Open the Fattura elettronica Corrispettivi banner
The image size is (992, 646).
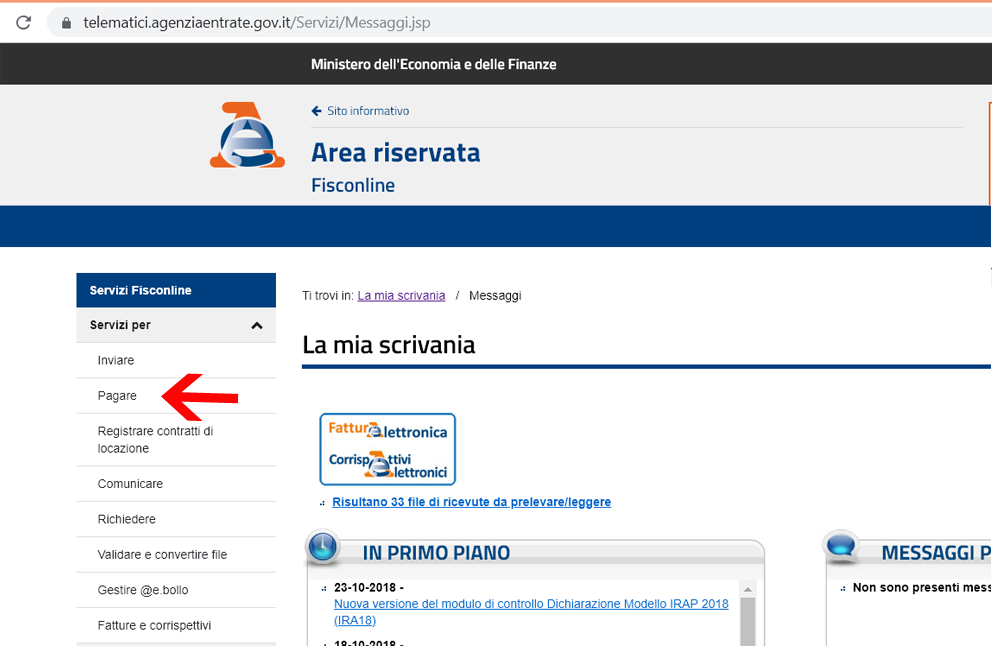[388, 449]
